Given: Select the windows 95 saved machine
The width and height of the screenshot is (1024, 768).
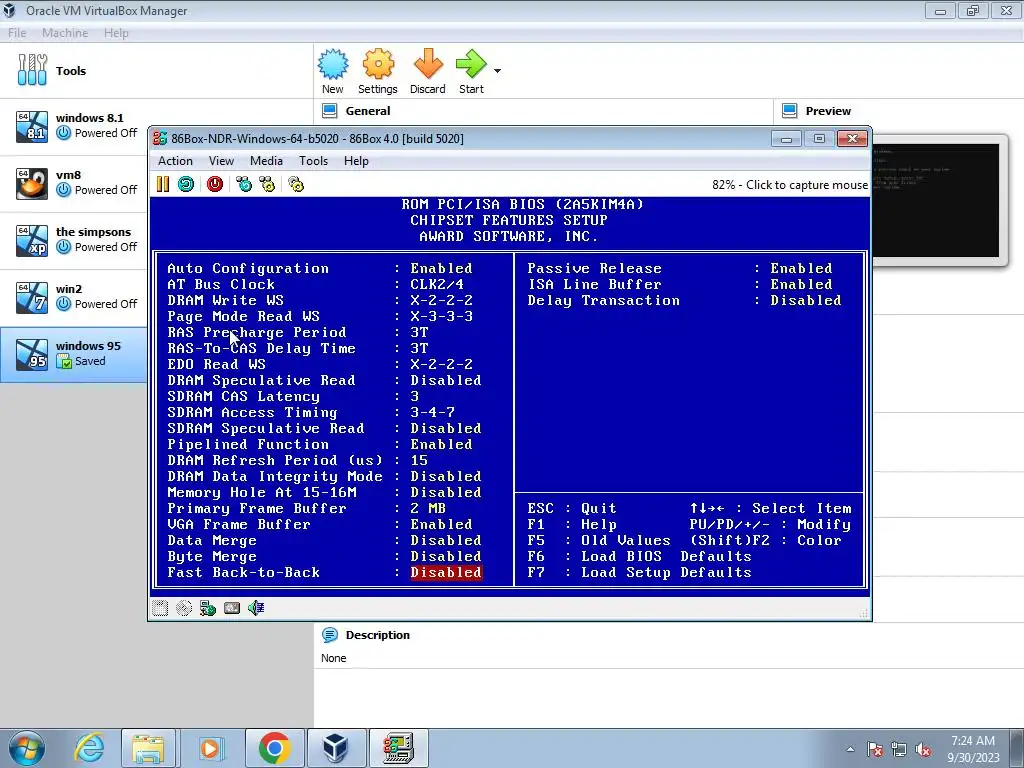Looking at the screenshot, I should coord(73,354).
